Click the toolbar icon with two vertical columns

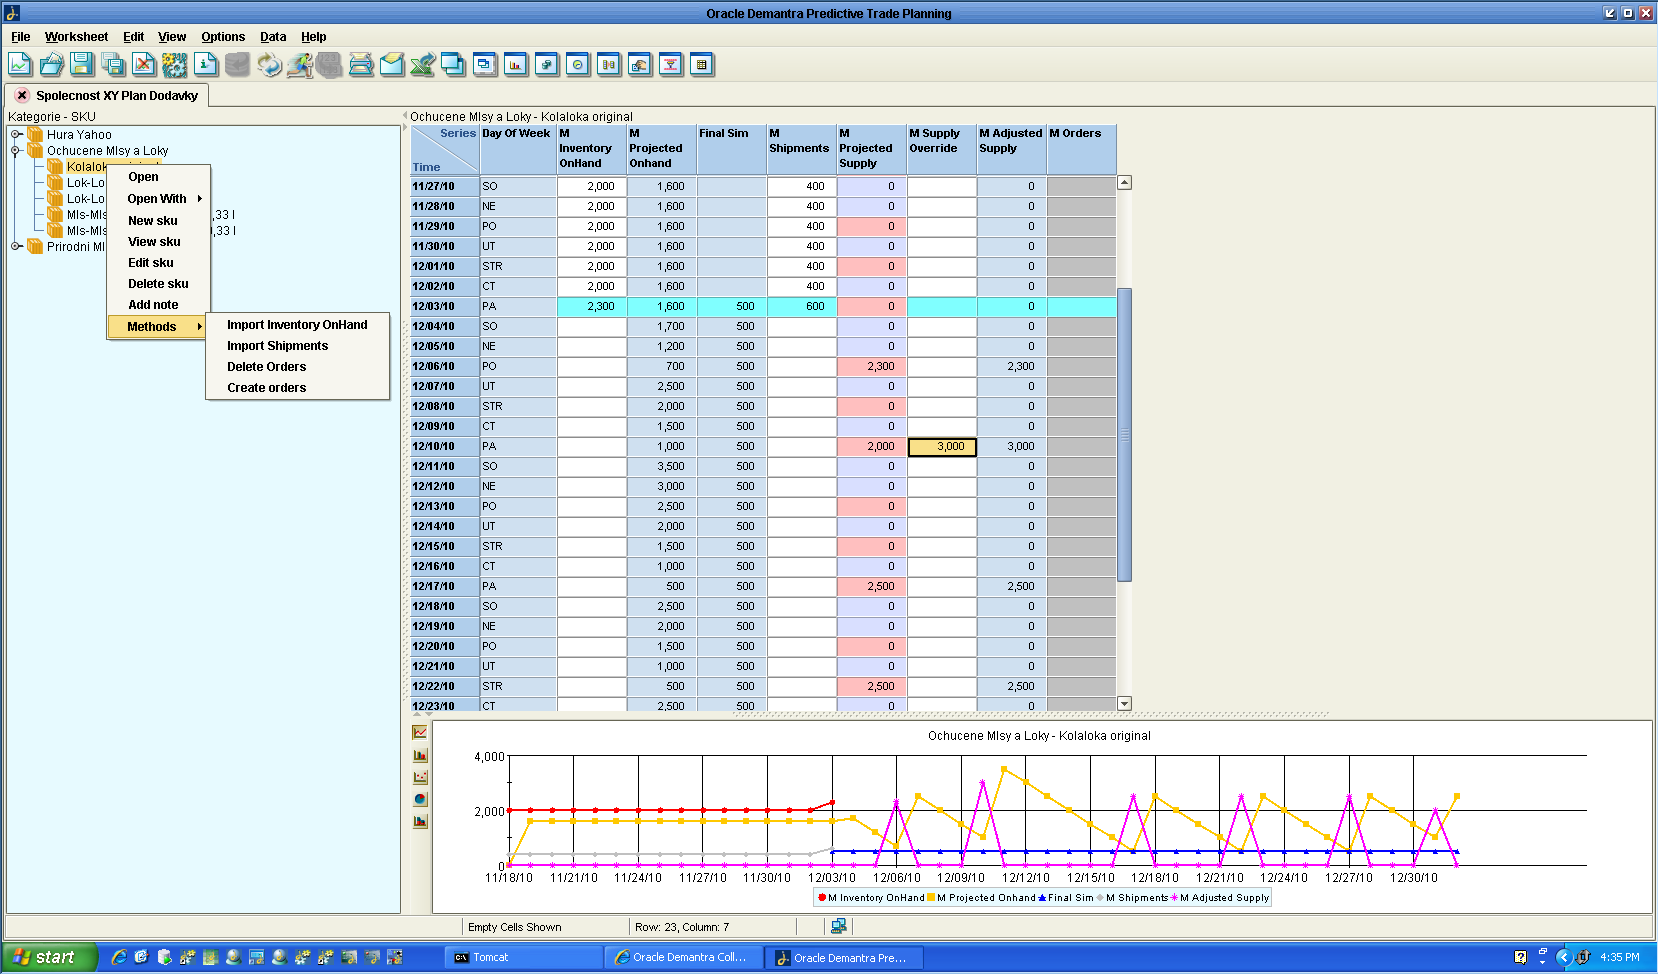coord(609,65)
